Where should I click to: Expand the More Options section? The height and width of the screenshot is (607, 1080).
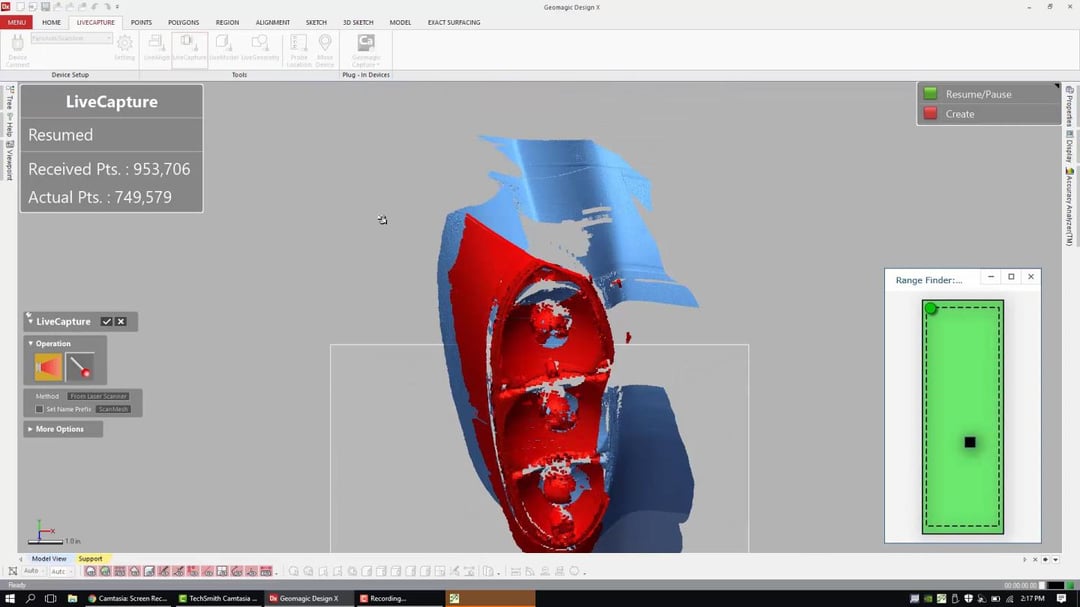[60, 429]
